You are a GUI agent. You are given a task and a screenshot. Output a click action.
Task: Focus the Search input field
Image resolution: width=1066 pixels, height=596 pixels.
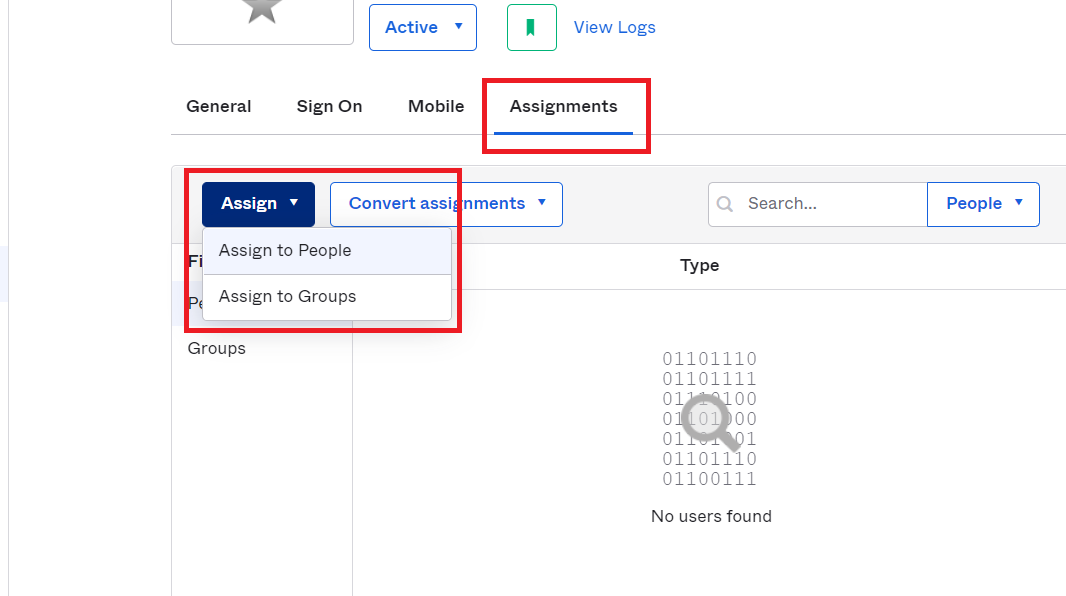tap(818, 204)
